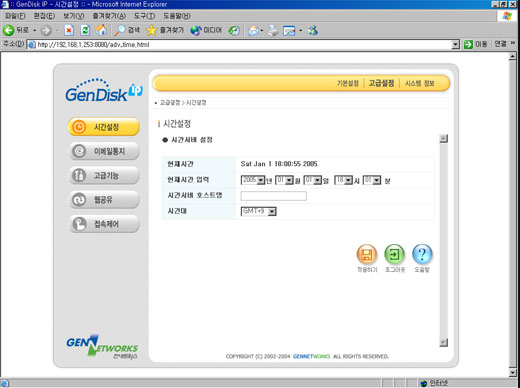Image resolution: width=520 pixels, height=388 pixels.
Task: Click the 시간서버 호스트명 input field
Action: [x=274, y=196]
